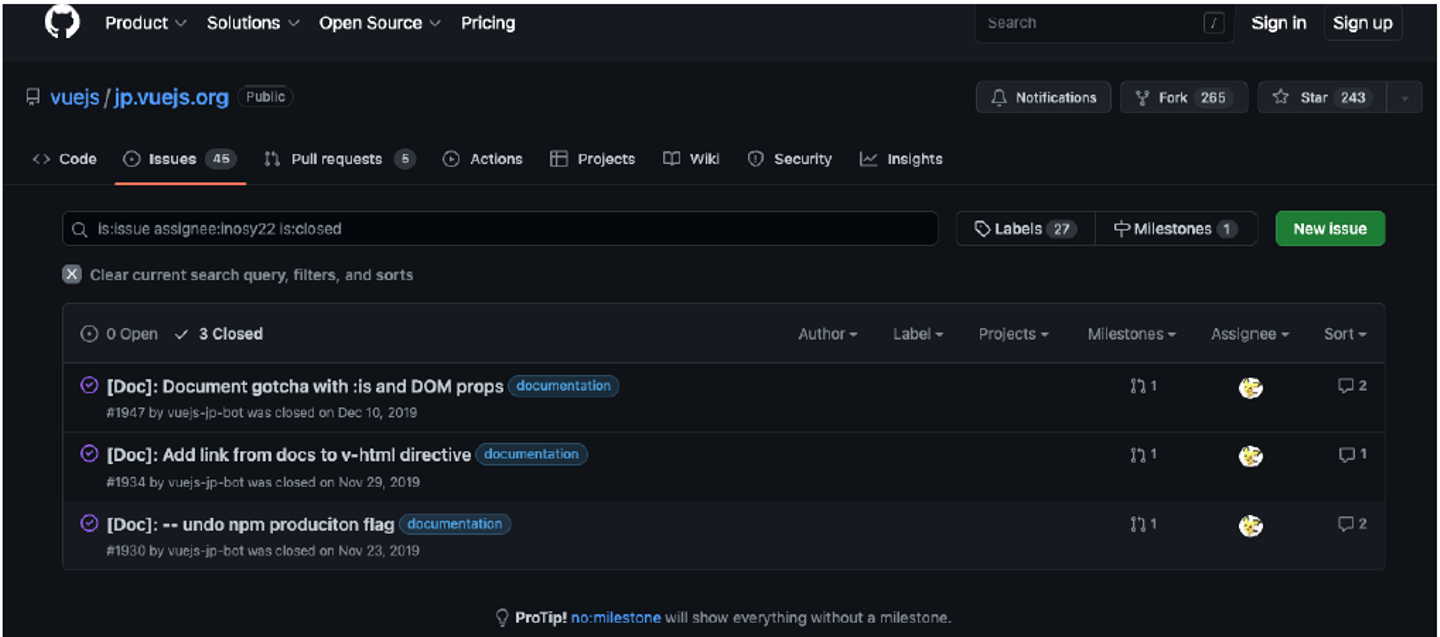Click the GitHub Octocat logo
This screenshot has width=1440, height=637.
point(62,22)
